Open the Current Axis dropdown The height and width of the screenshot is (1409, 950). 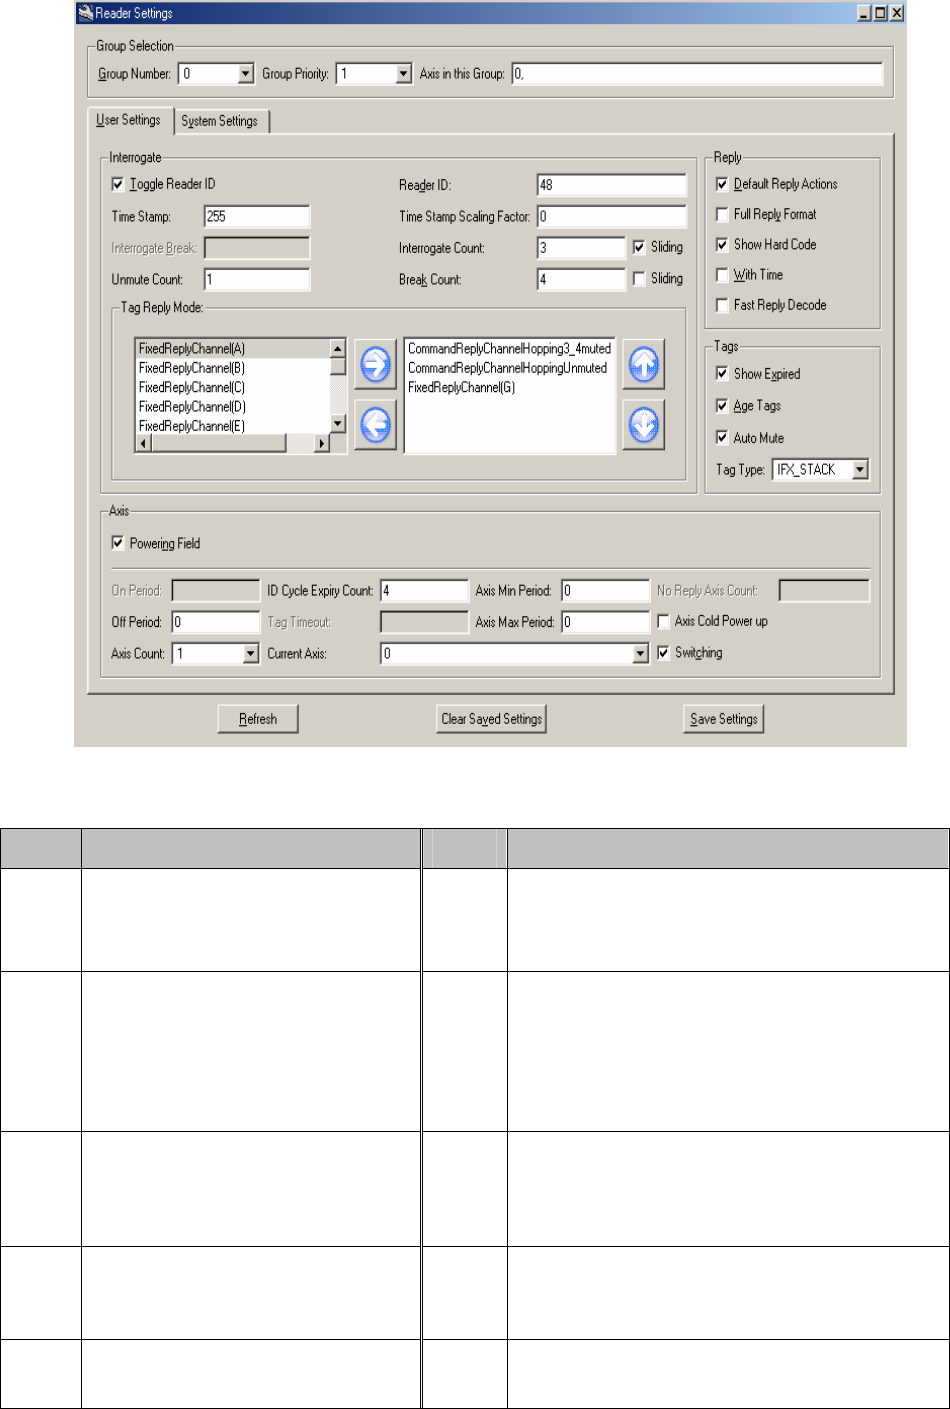[x=641, y=654]
